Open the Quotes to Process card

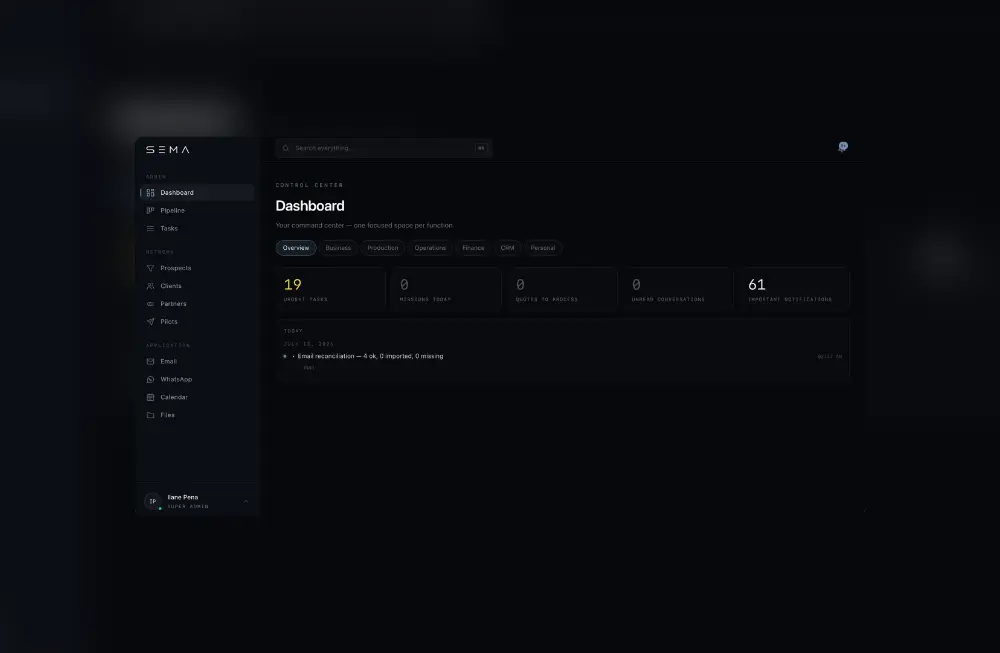point(563,290)
